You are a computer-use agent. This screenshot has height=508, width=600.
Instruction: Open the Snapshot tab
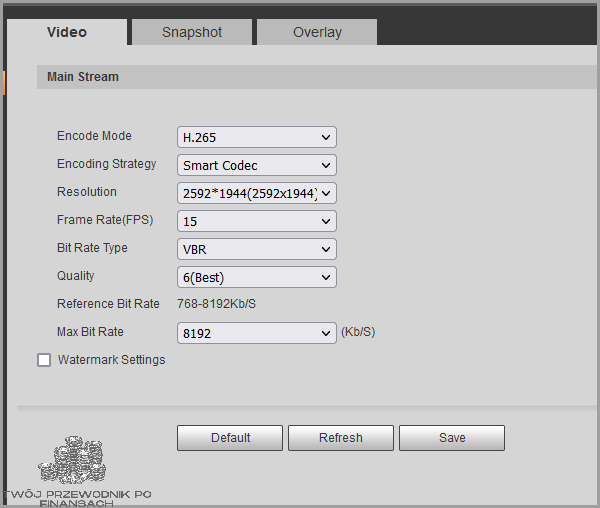192,32
